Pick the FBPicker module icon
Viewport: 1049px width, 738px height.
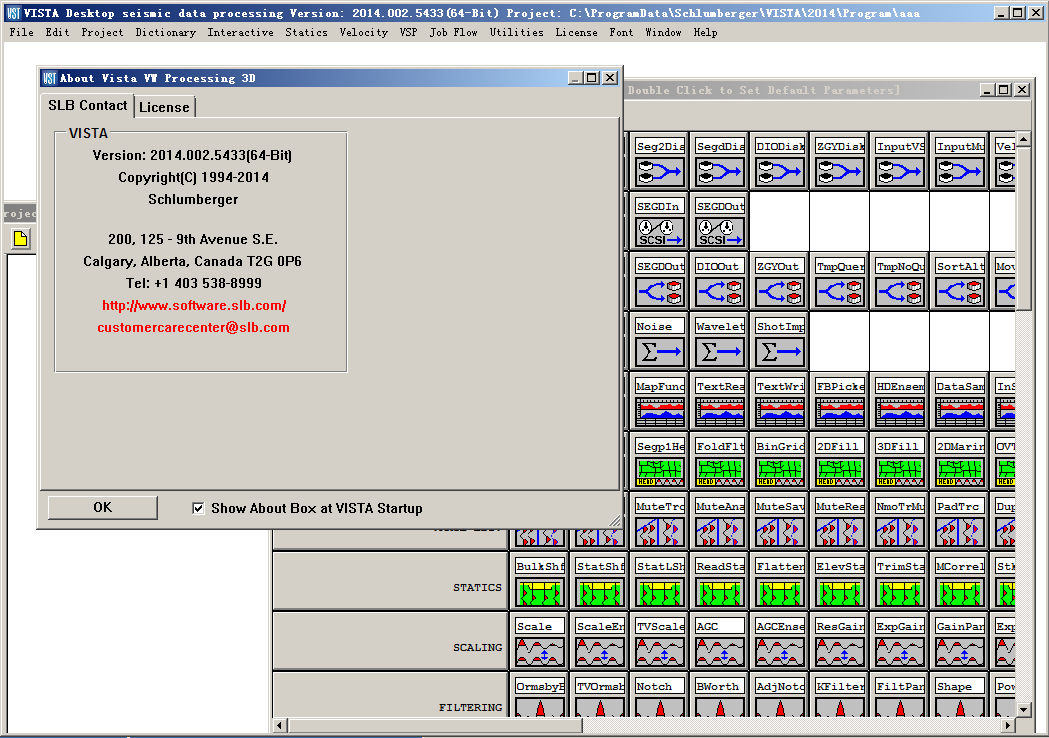tap(840, 412)
